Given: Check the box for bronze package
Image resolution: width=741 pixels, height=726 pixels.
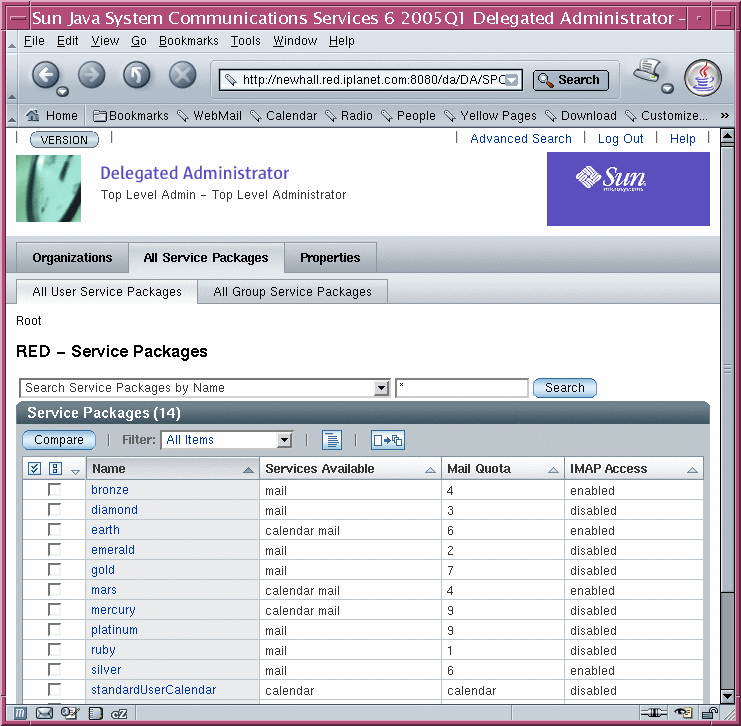Looking at the screenshot, I should coord(54,490).
